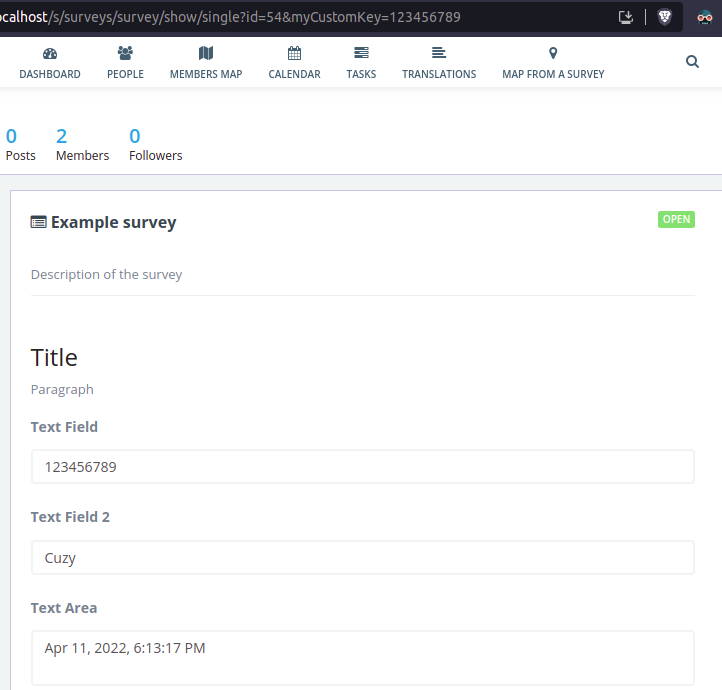Screen dimensions: 722x690
Task: Click the 'Text Area' label
Action: (64, 608)
